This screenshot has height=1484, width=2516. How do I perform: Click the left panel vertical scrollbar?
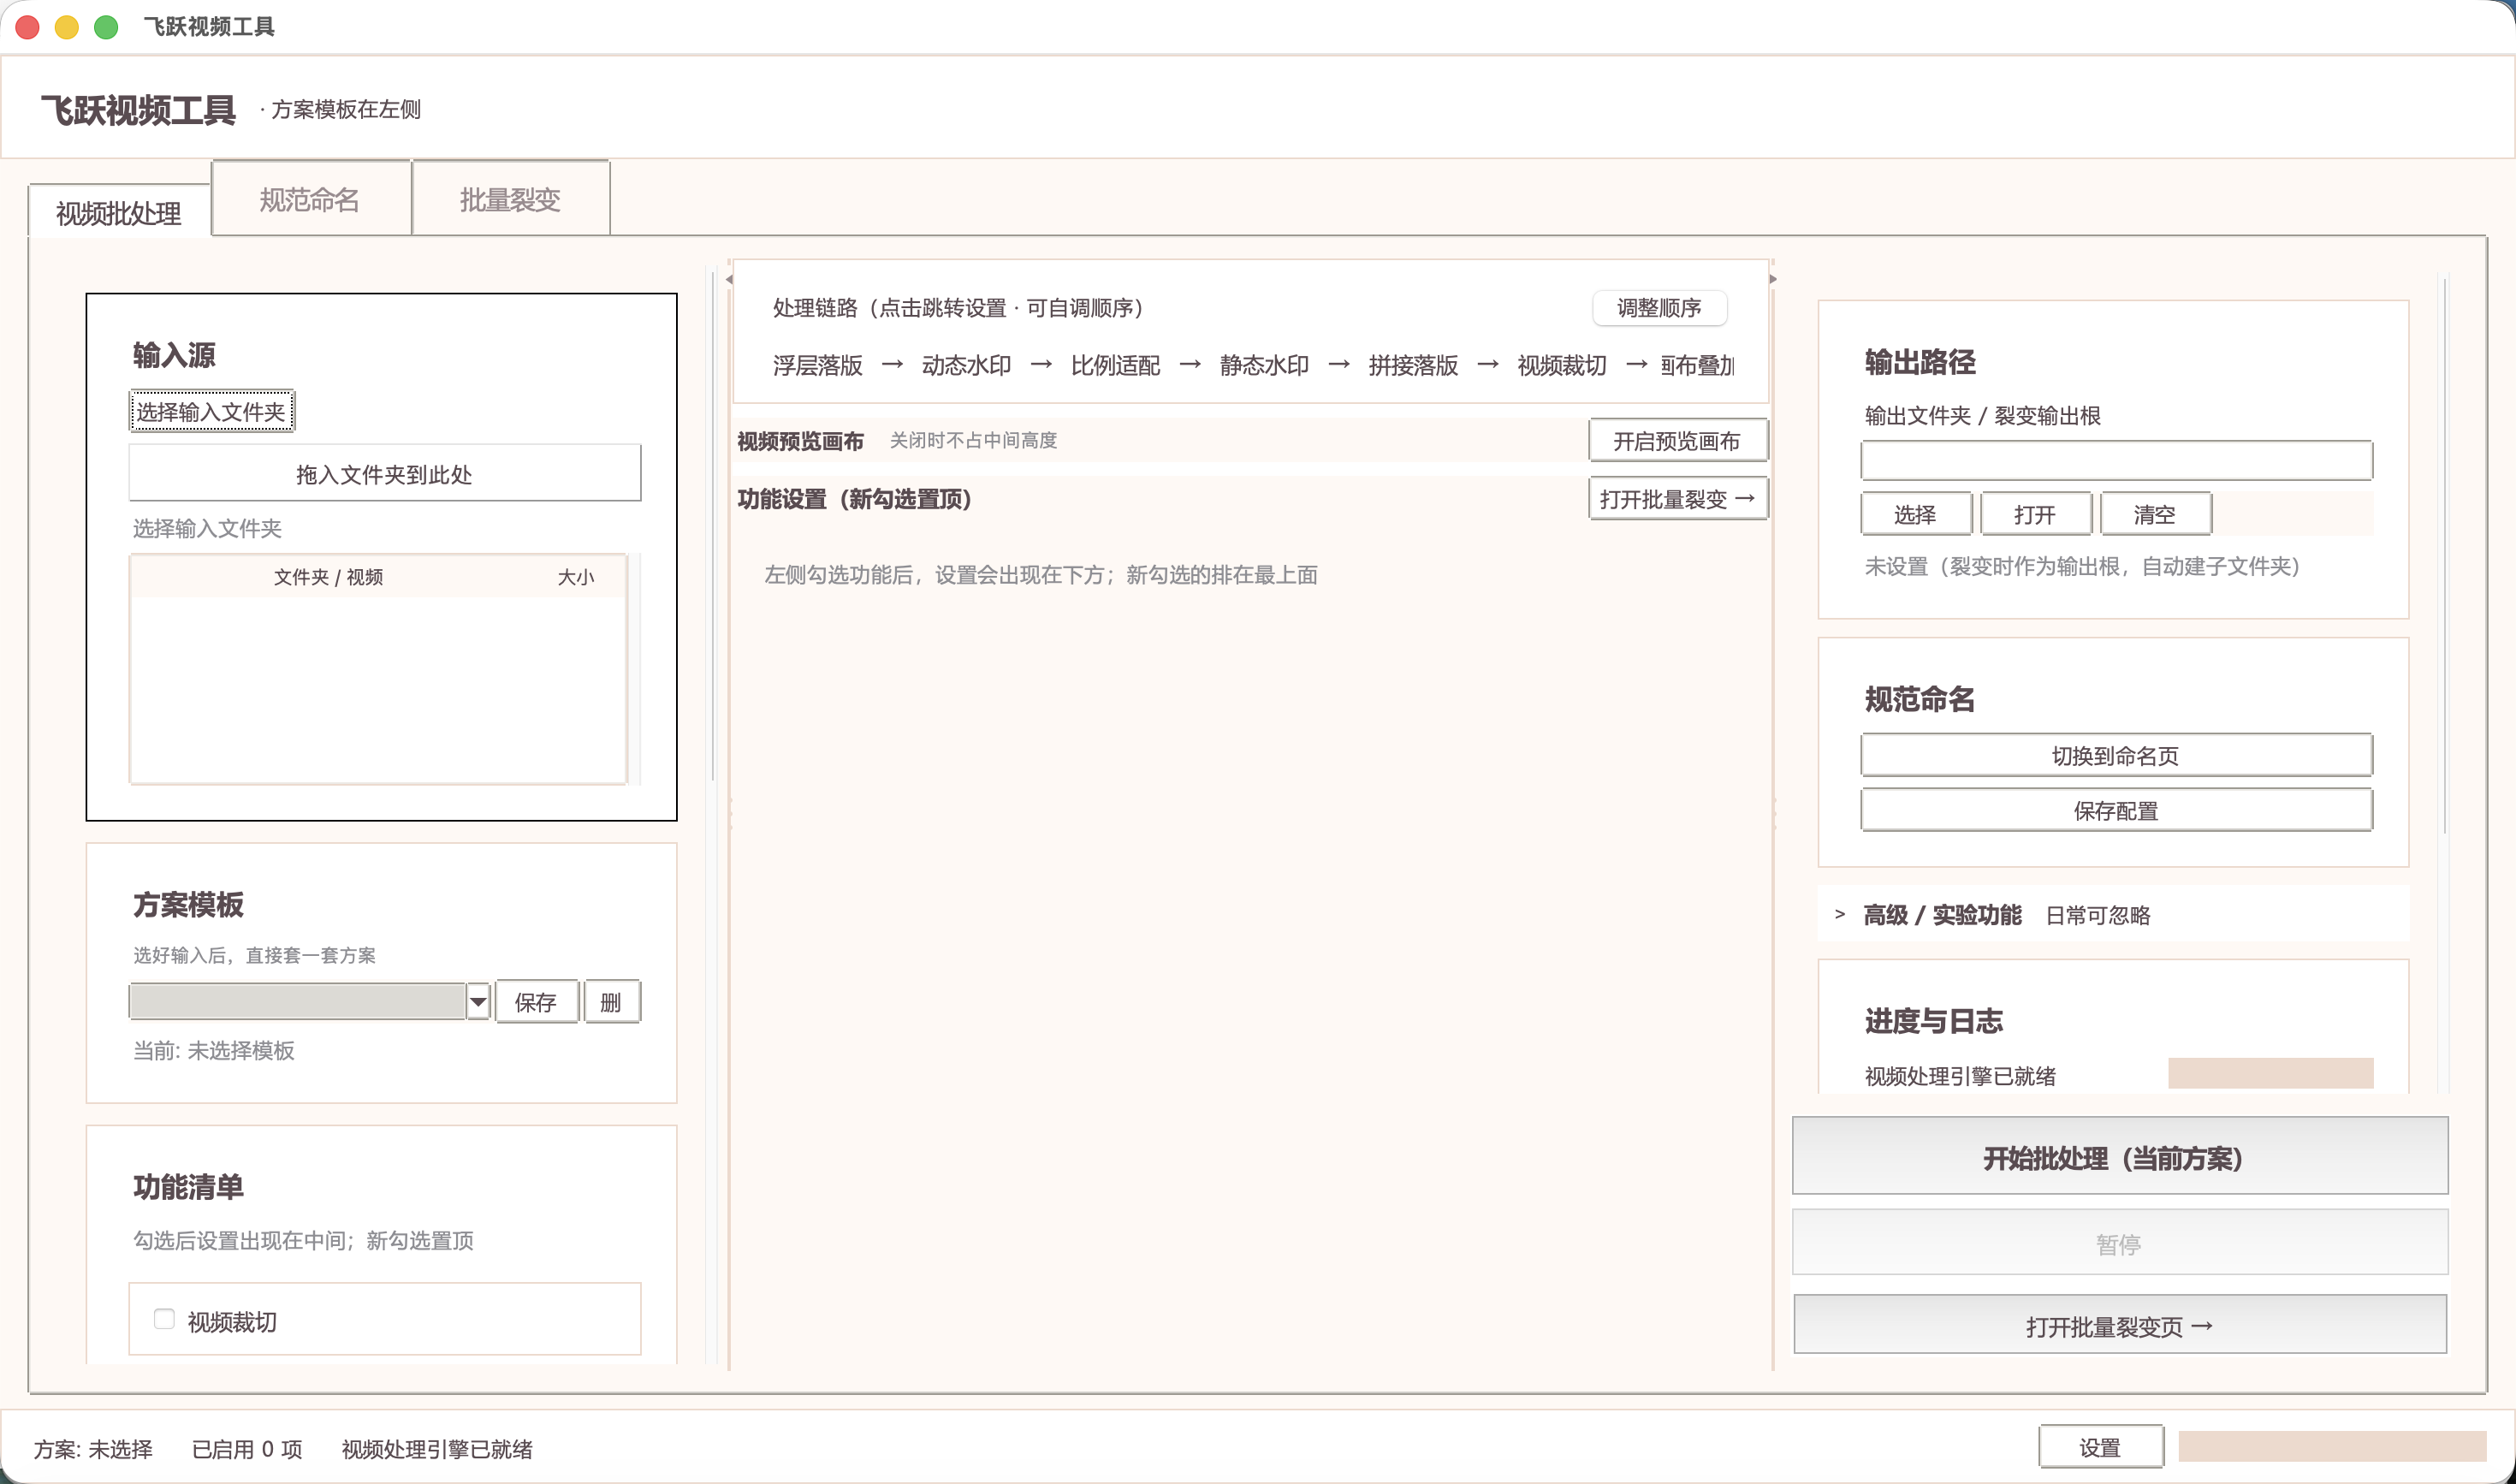[712, 525]
